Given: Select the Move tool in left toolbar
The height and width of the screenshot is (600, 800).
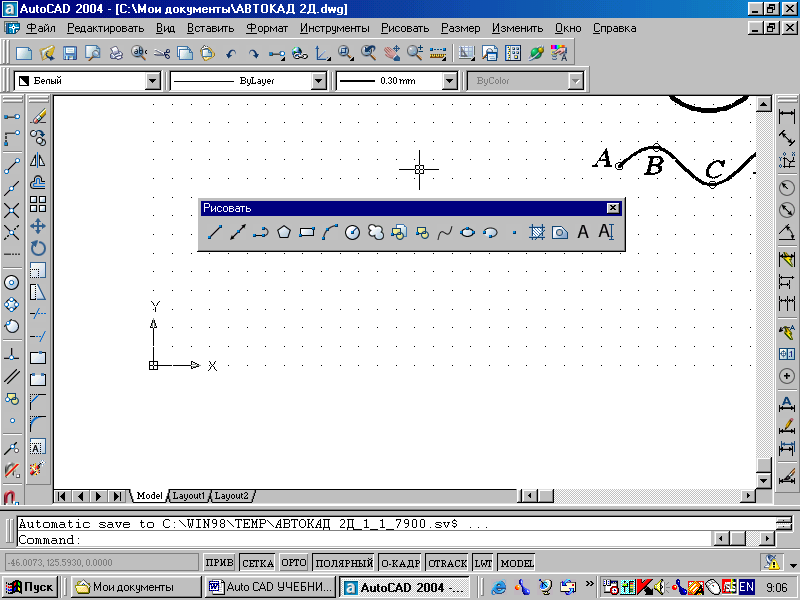Looking at the screenshot, I should point(38,226).
